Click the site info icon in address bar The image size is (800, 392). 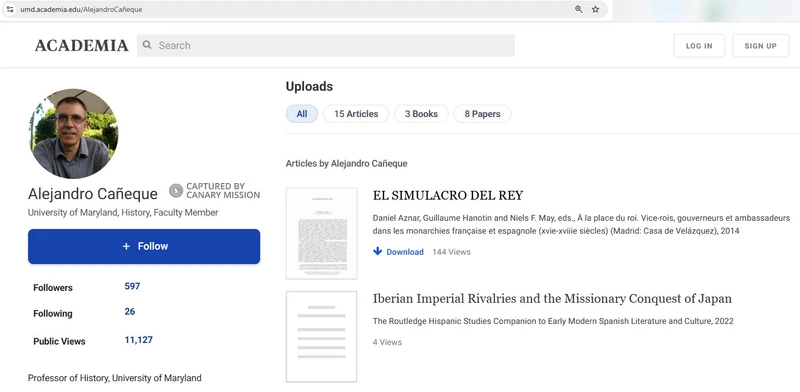(10, 9)
